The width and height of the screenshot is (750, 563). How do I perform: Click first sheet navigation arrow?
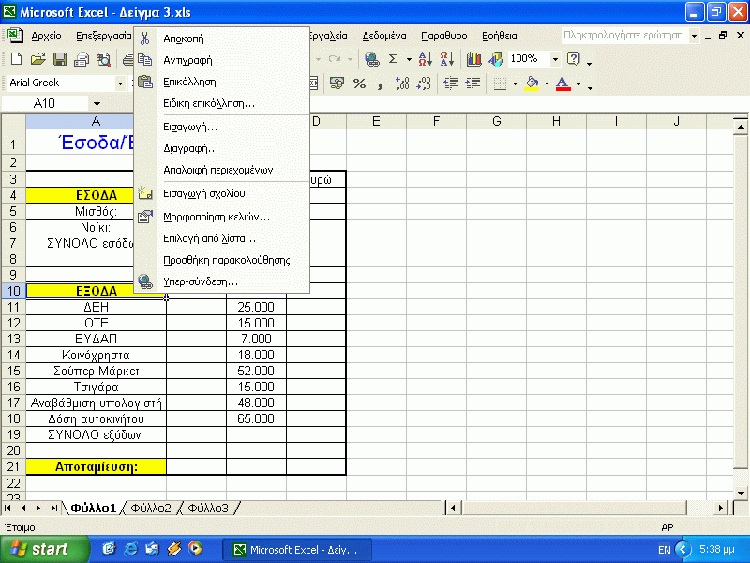coord(8,508)
